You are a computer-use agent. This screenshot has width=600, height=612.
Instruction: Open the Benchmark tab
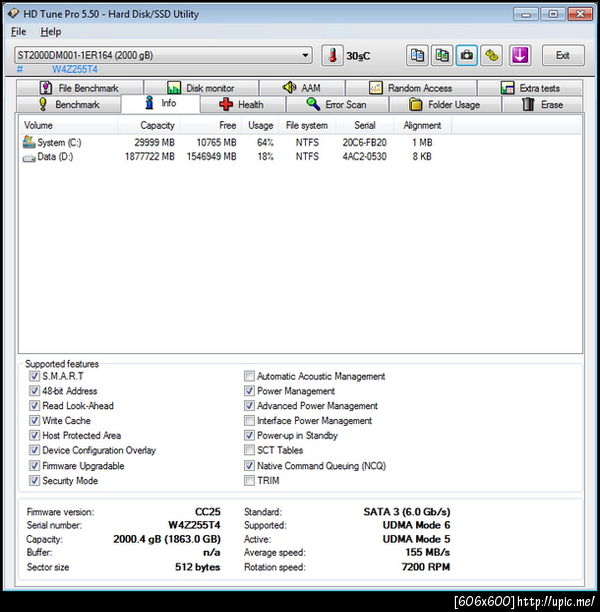(x=69, y=105)
